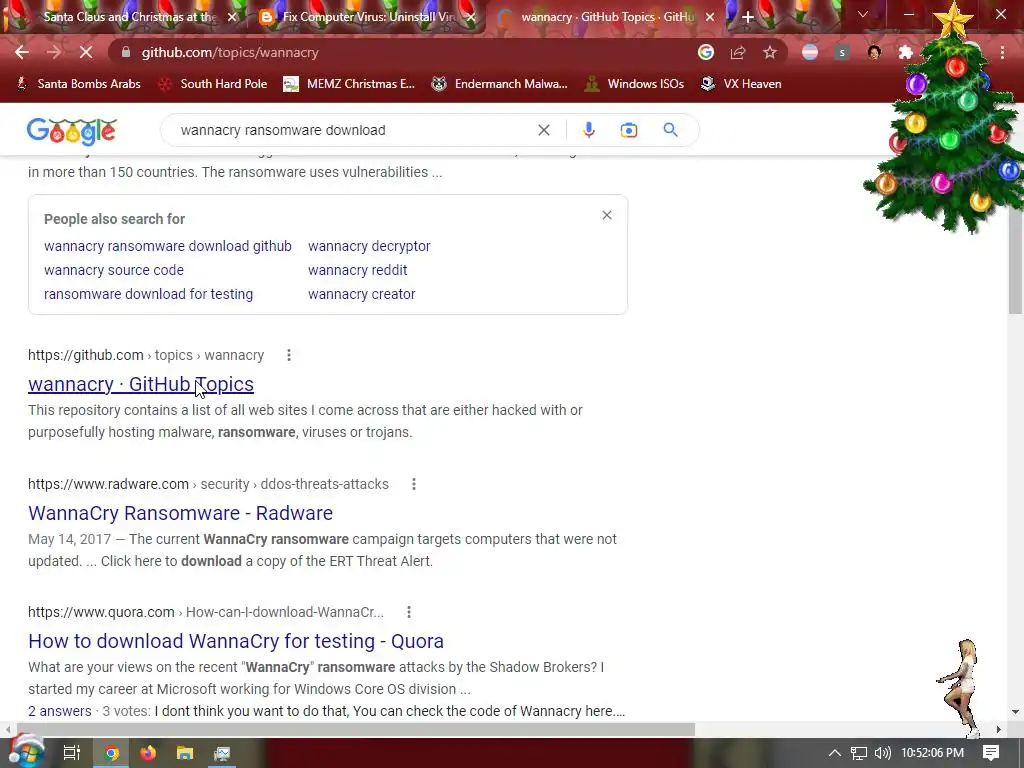Click the address bar URL
Screen dimensions: 1024x768
pyautogui.click(x=230, y=52)
